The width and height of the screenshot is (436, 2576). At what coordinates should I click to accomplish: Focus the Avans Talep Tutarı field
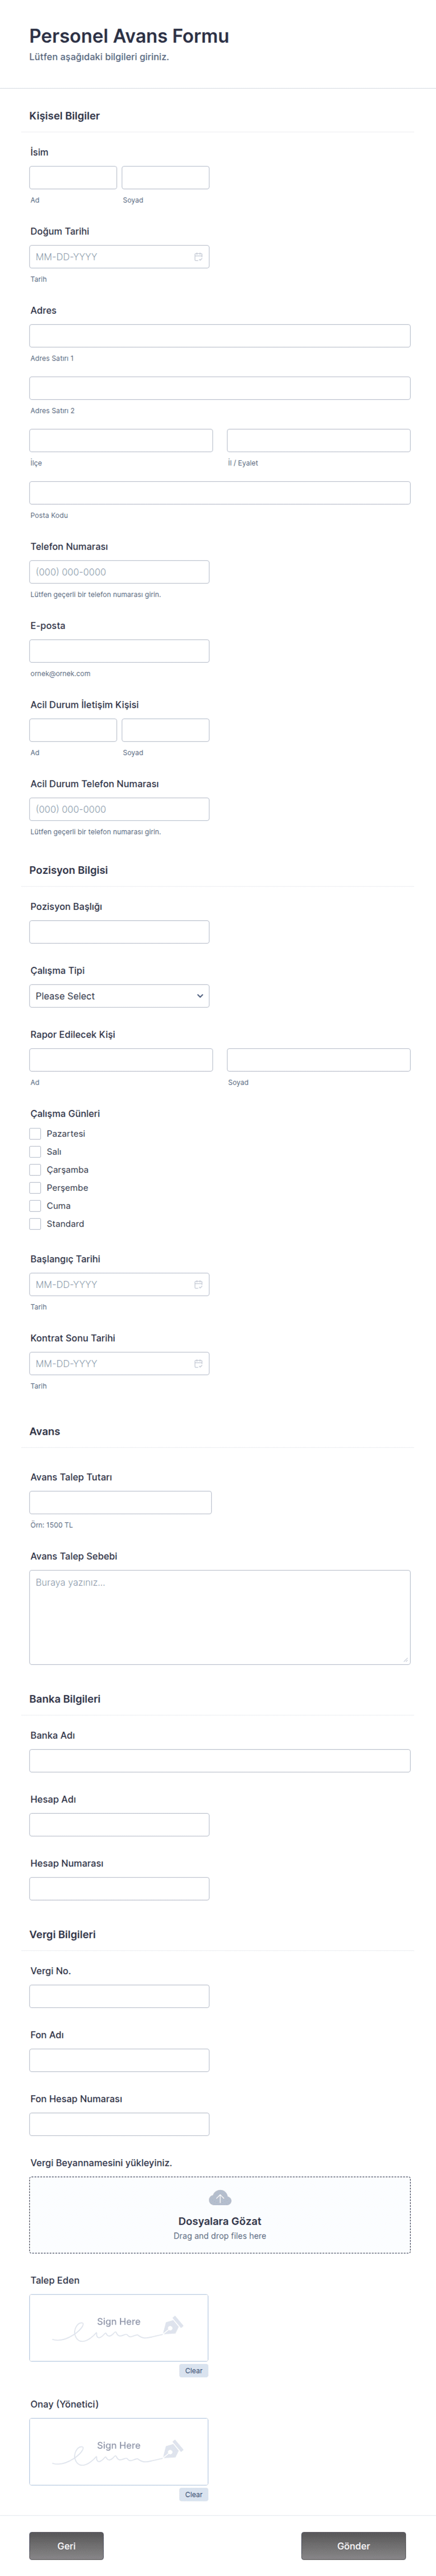click(120, 1502)
